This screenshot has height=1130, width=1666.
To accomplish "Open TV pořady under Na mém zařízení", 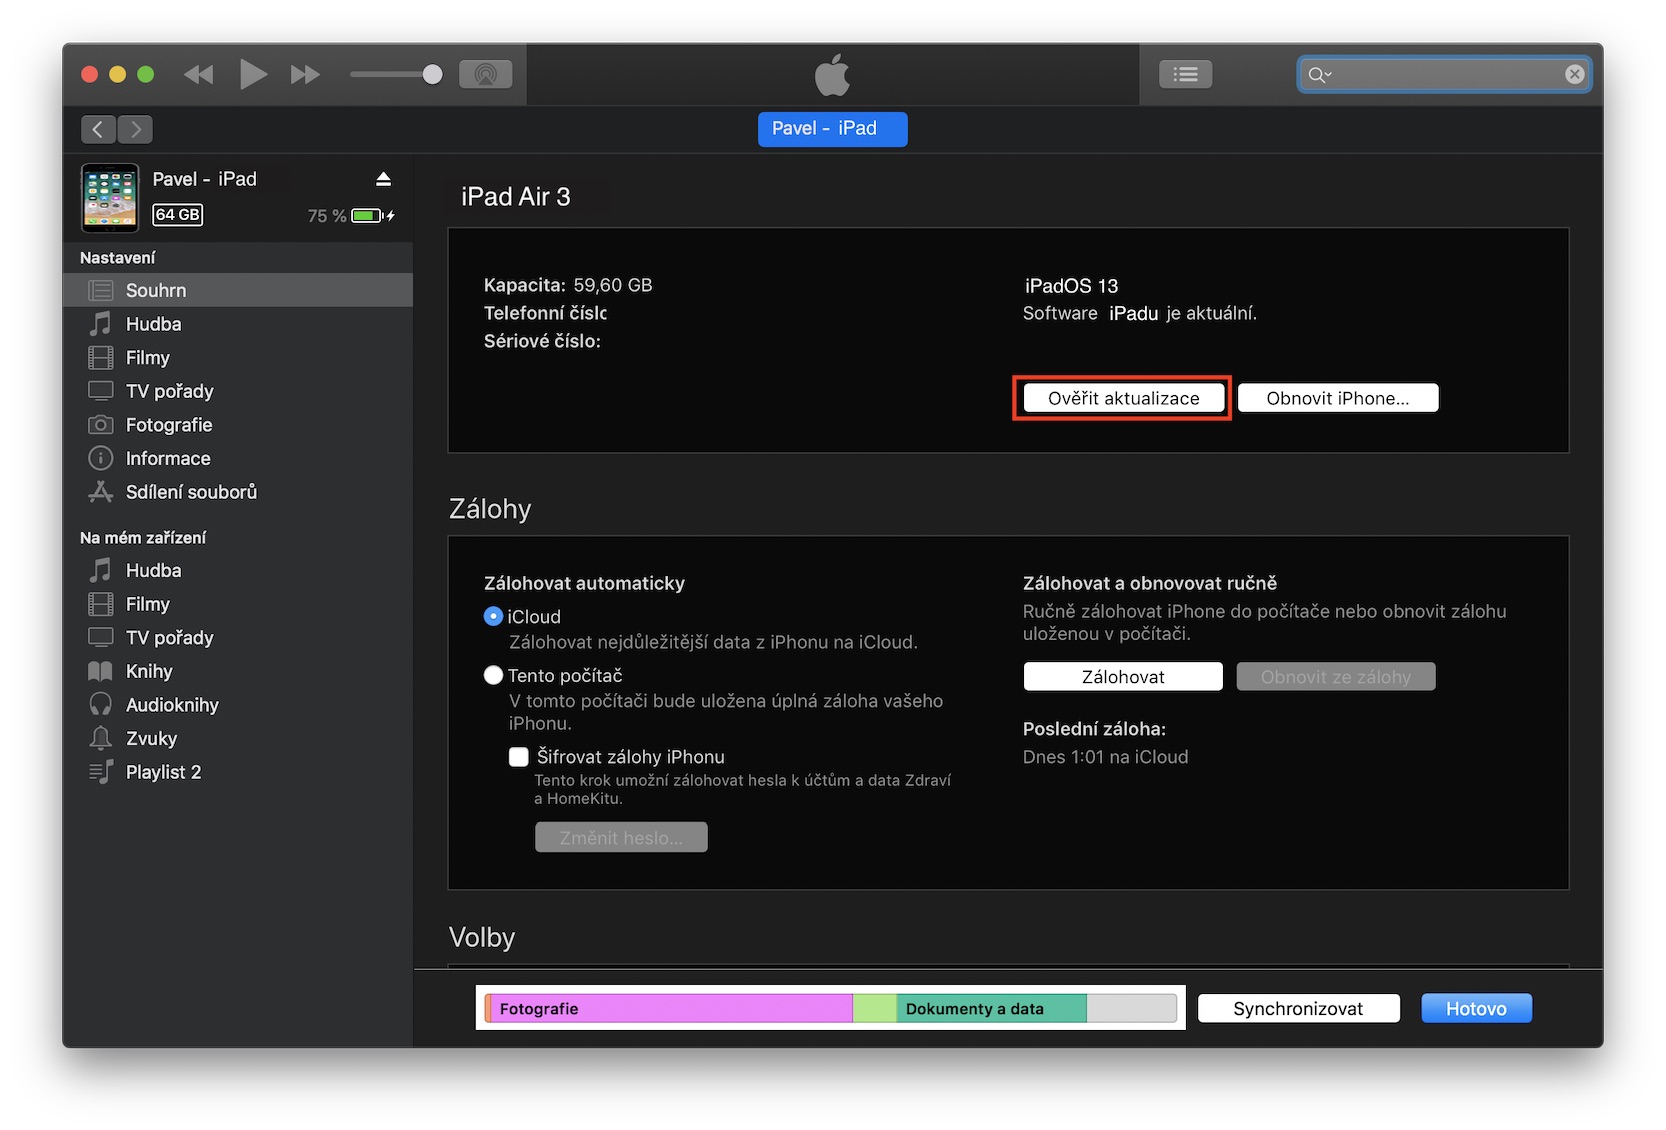I will pos(238,637).
